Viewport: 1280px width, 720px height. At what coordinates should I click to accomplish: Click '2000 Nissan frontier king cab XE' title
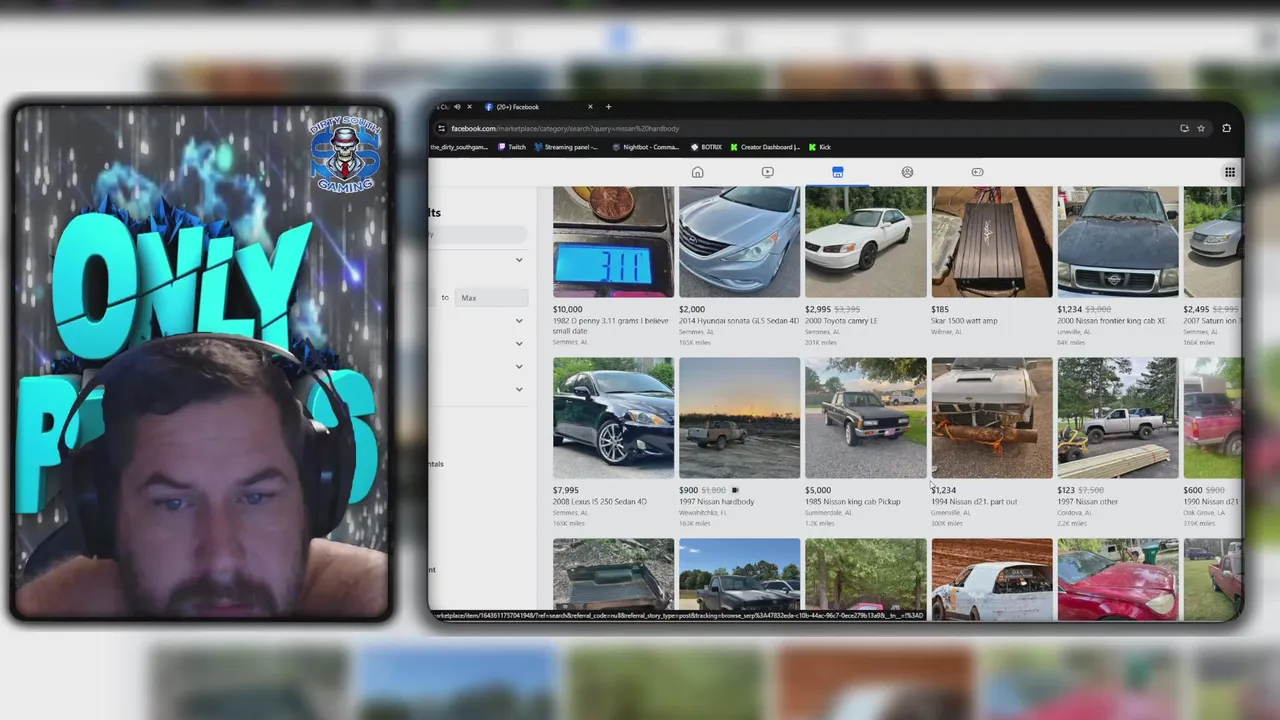point(1111,321)
